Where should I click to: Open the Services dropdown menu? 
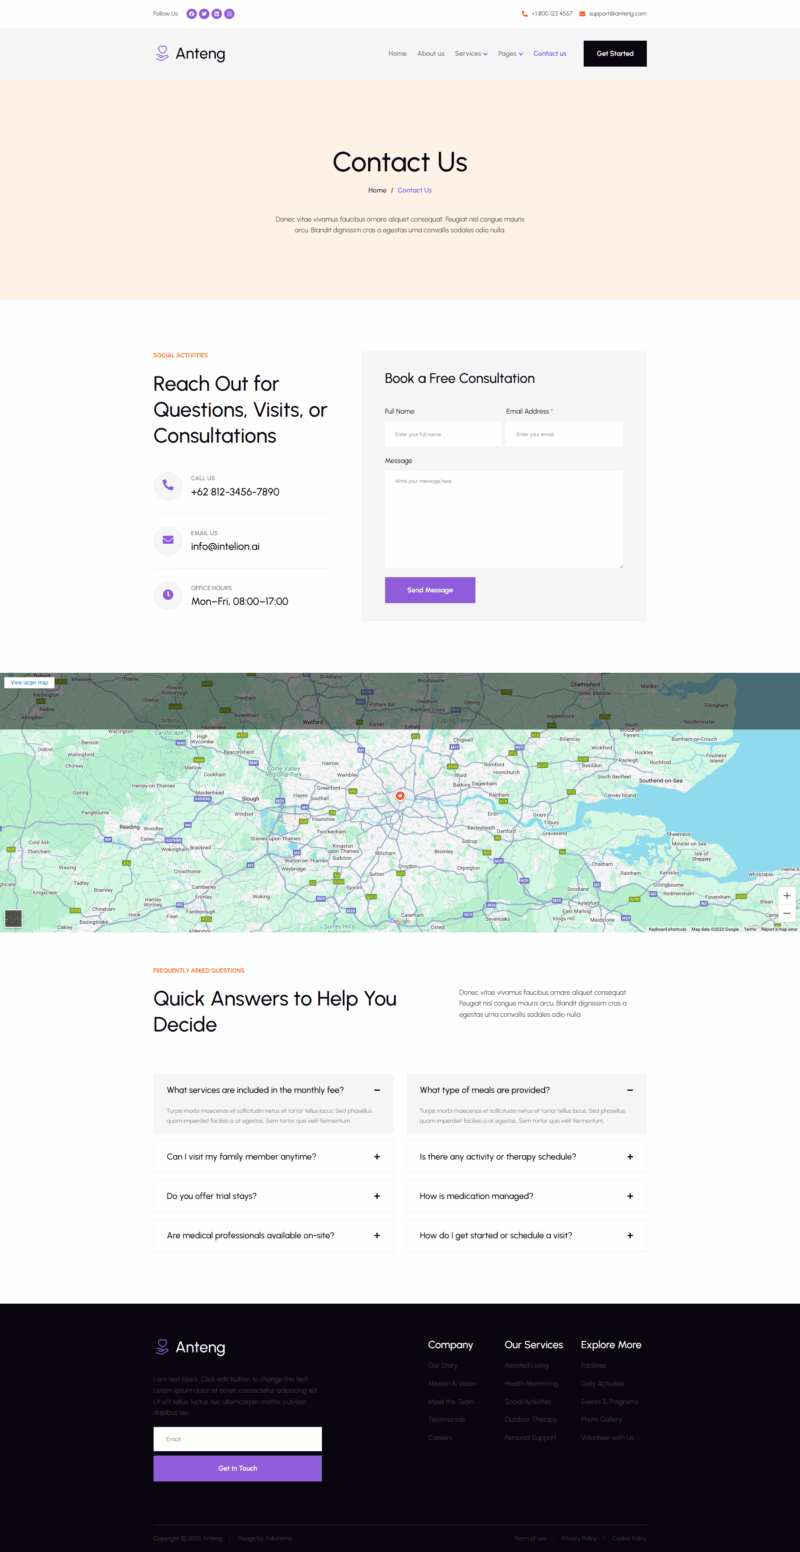[x=470, y=54]
